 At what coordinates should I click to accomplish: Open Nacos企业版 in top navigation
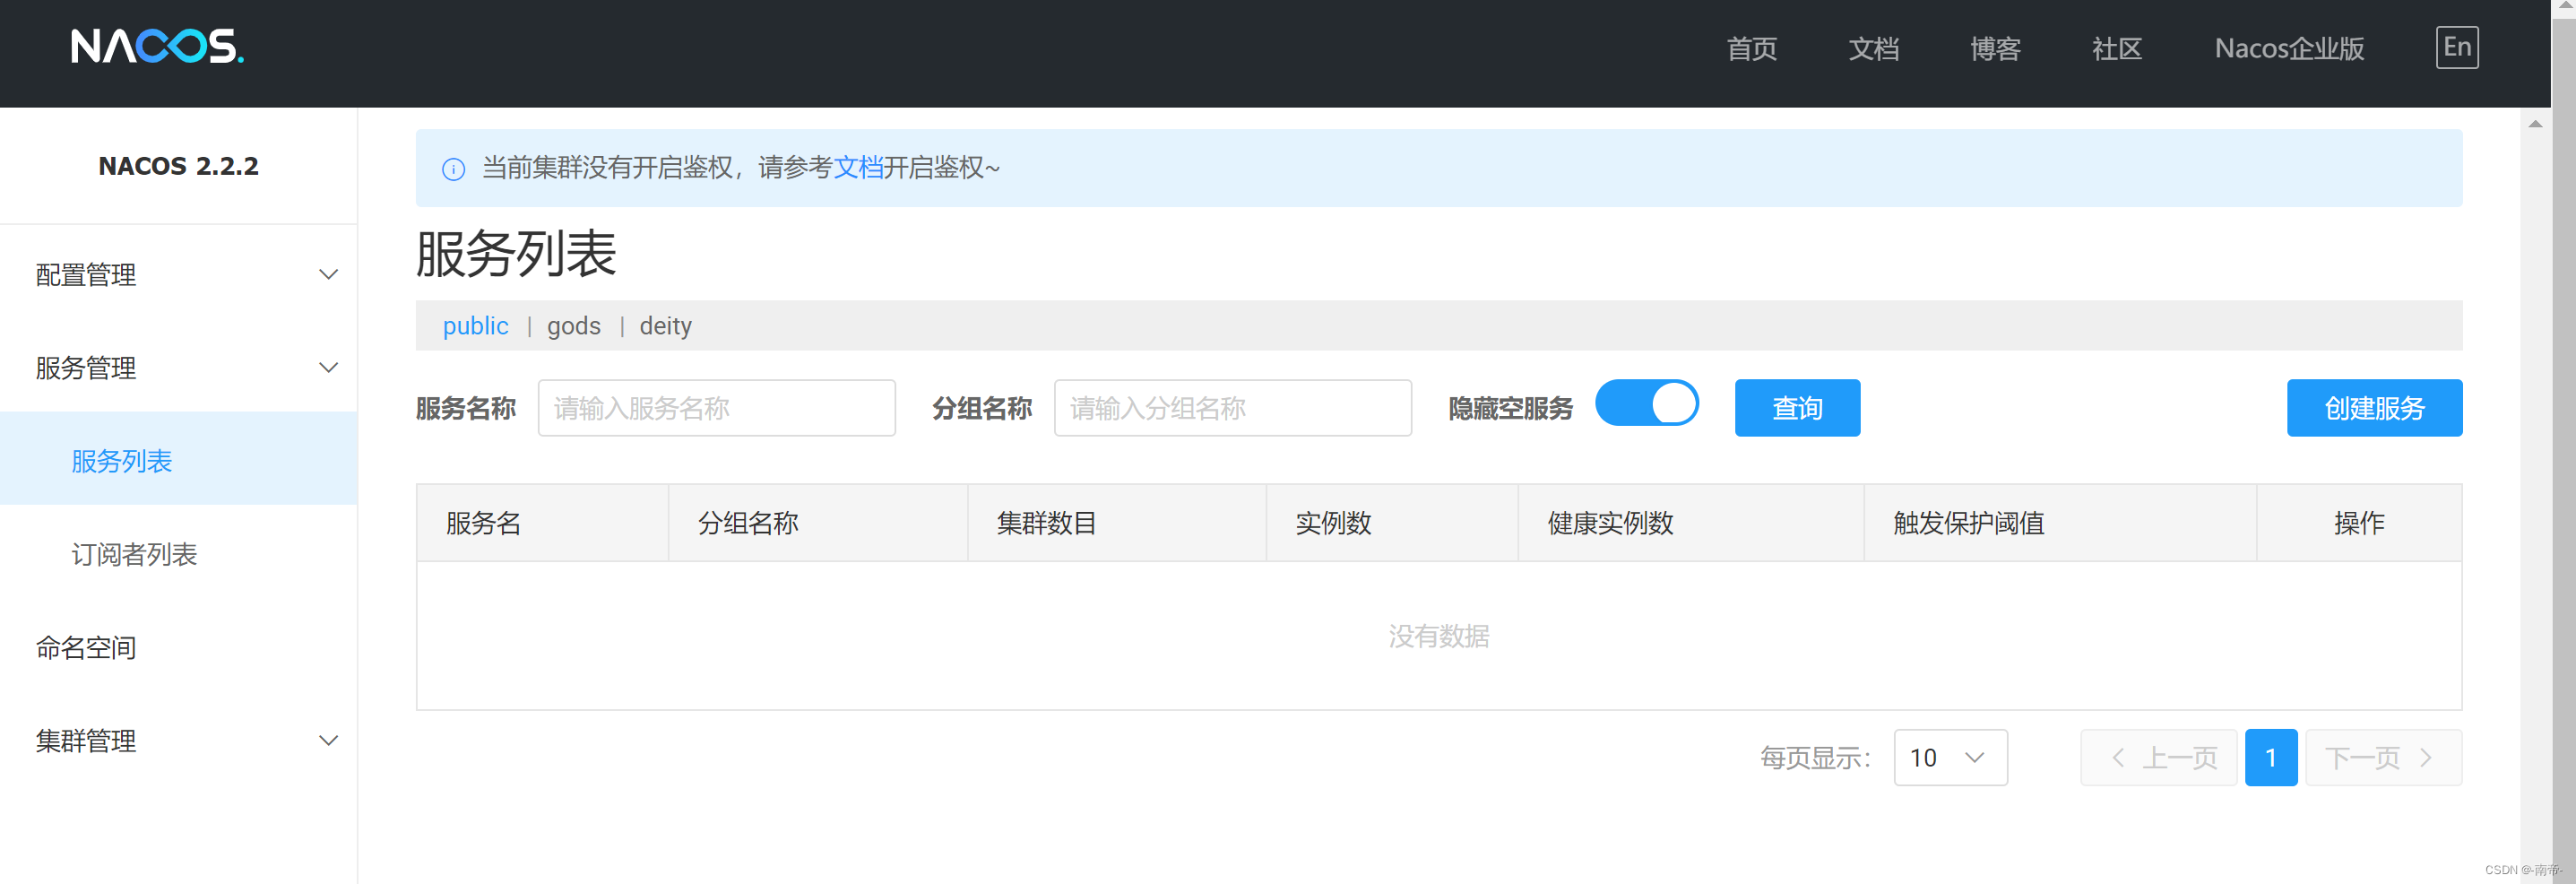2289,48
